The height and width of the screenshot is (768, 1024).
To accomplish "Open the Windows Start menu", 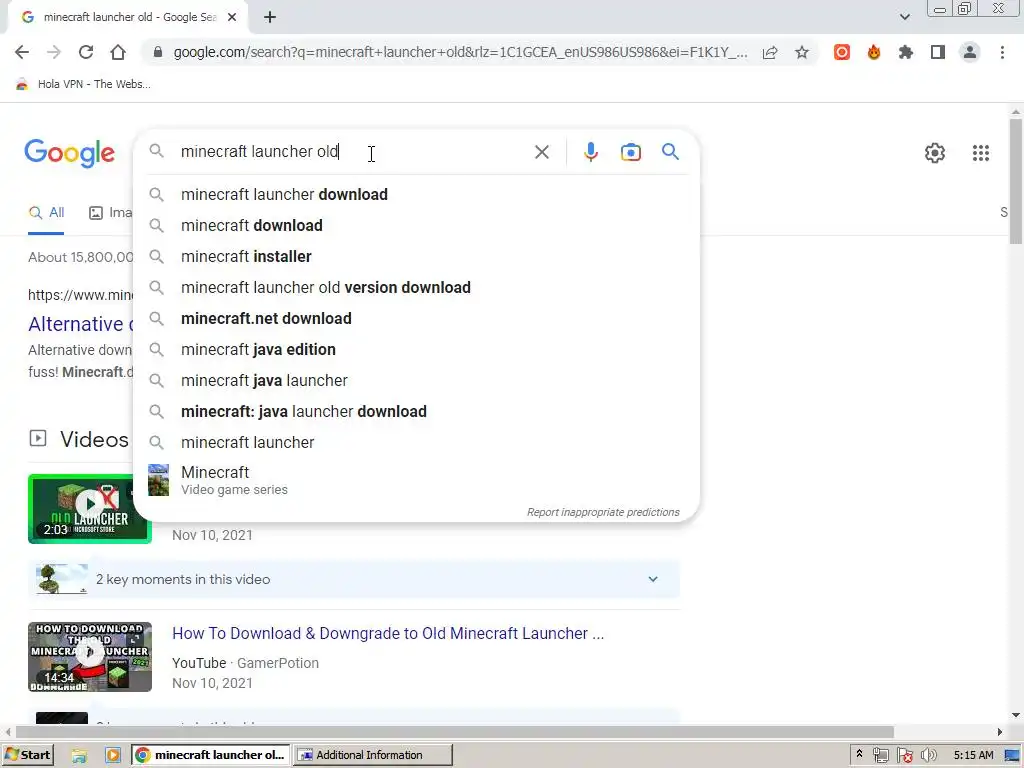I will (x=27, y=755).
